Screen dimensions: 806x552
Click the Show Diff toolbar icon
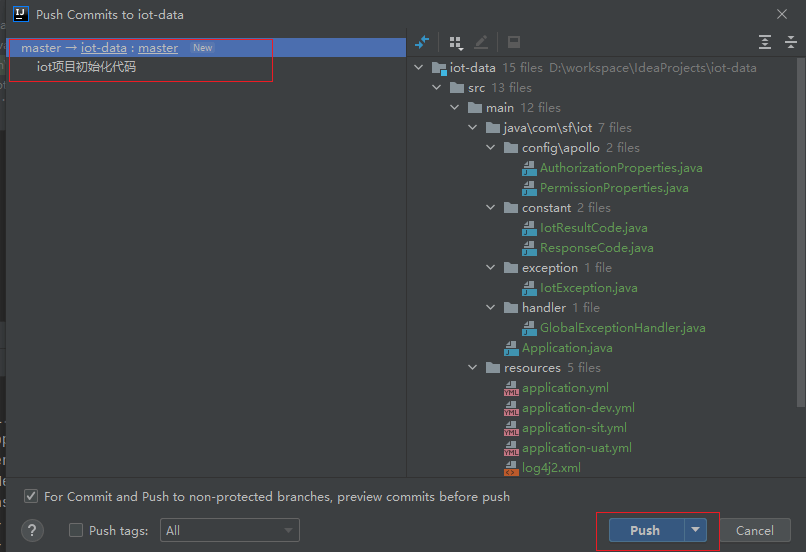coord(422,42)
